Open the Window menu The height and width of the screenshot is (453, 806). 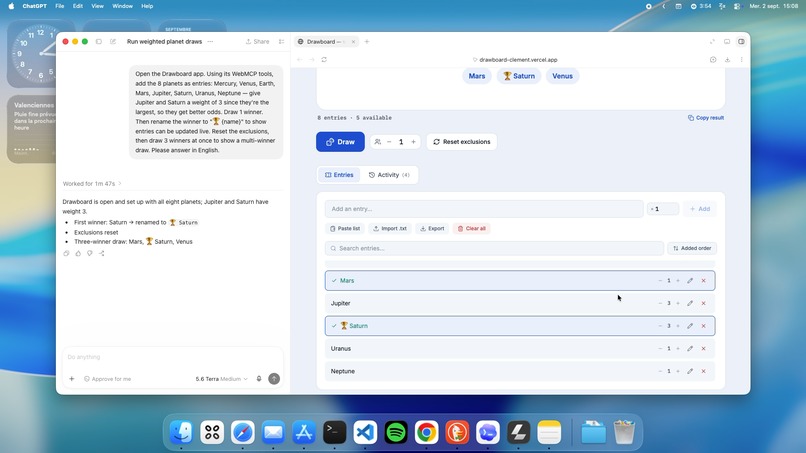pyautogui.click(x=122, y=6)
